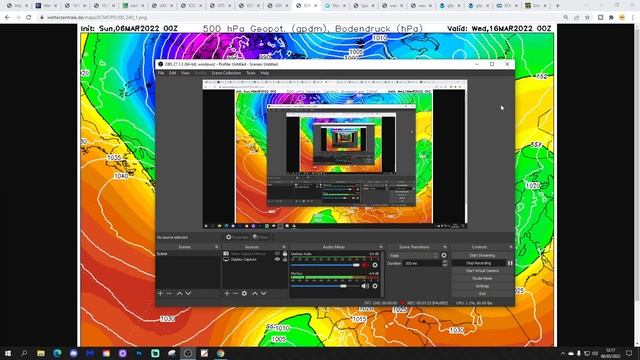Move scene down in Scenes panel
Screen dimensions: 640x360
tap(188, 293)
